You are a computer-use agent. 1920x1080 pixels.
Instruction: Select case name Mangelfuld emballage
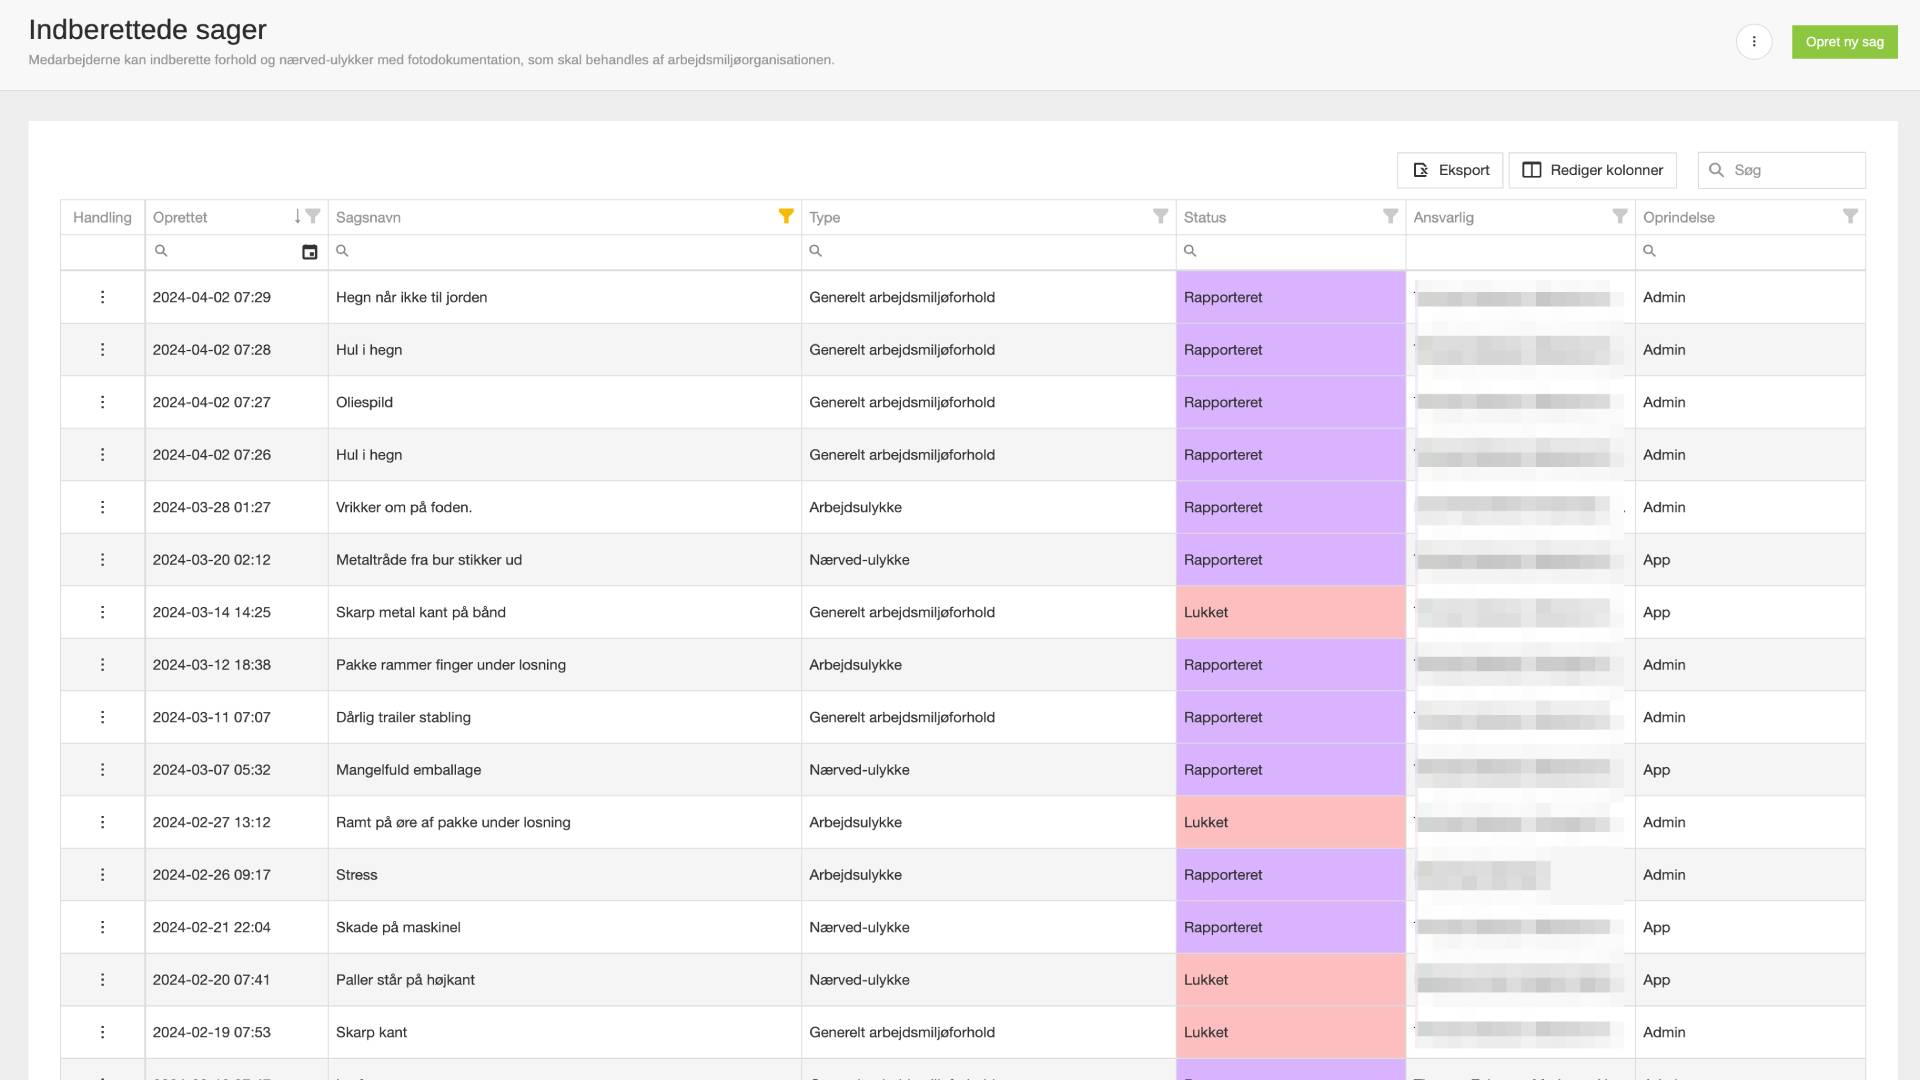[x=408, y=770]
